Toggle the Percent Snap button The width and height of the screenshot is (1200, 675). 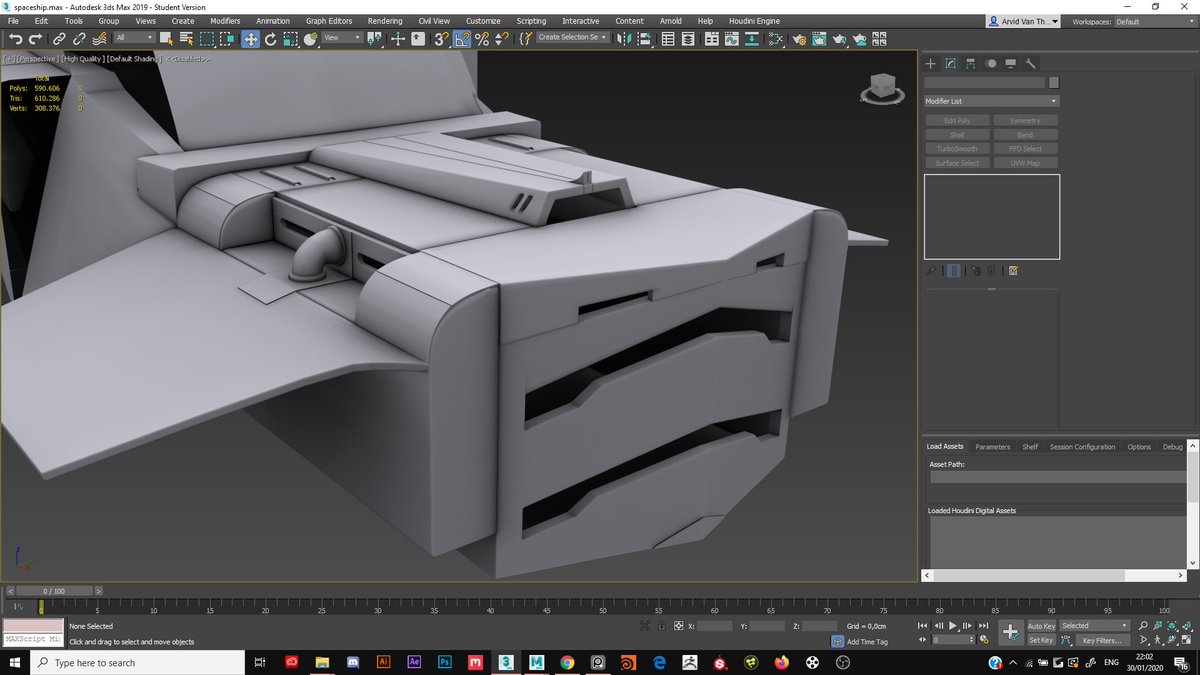coord(482,39)
